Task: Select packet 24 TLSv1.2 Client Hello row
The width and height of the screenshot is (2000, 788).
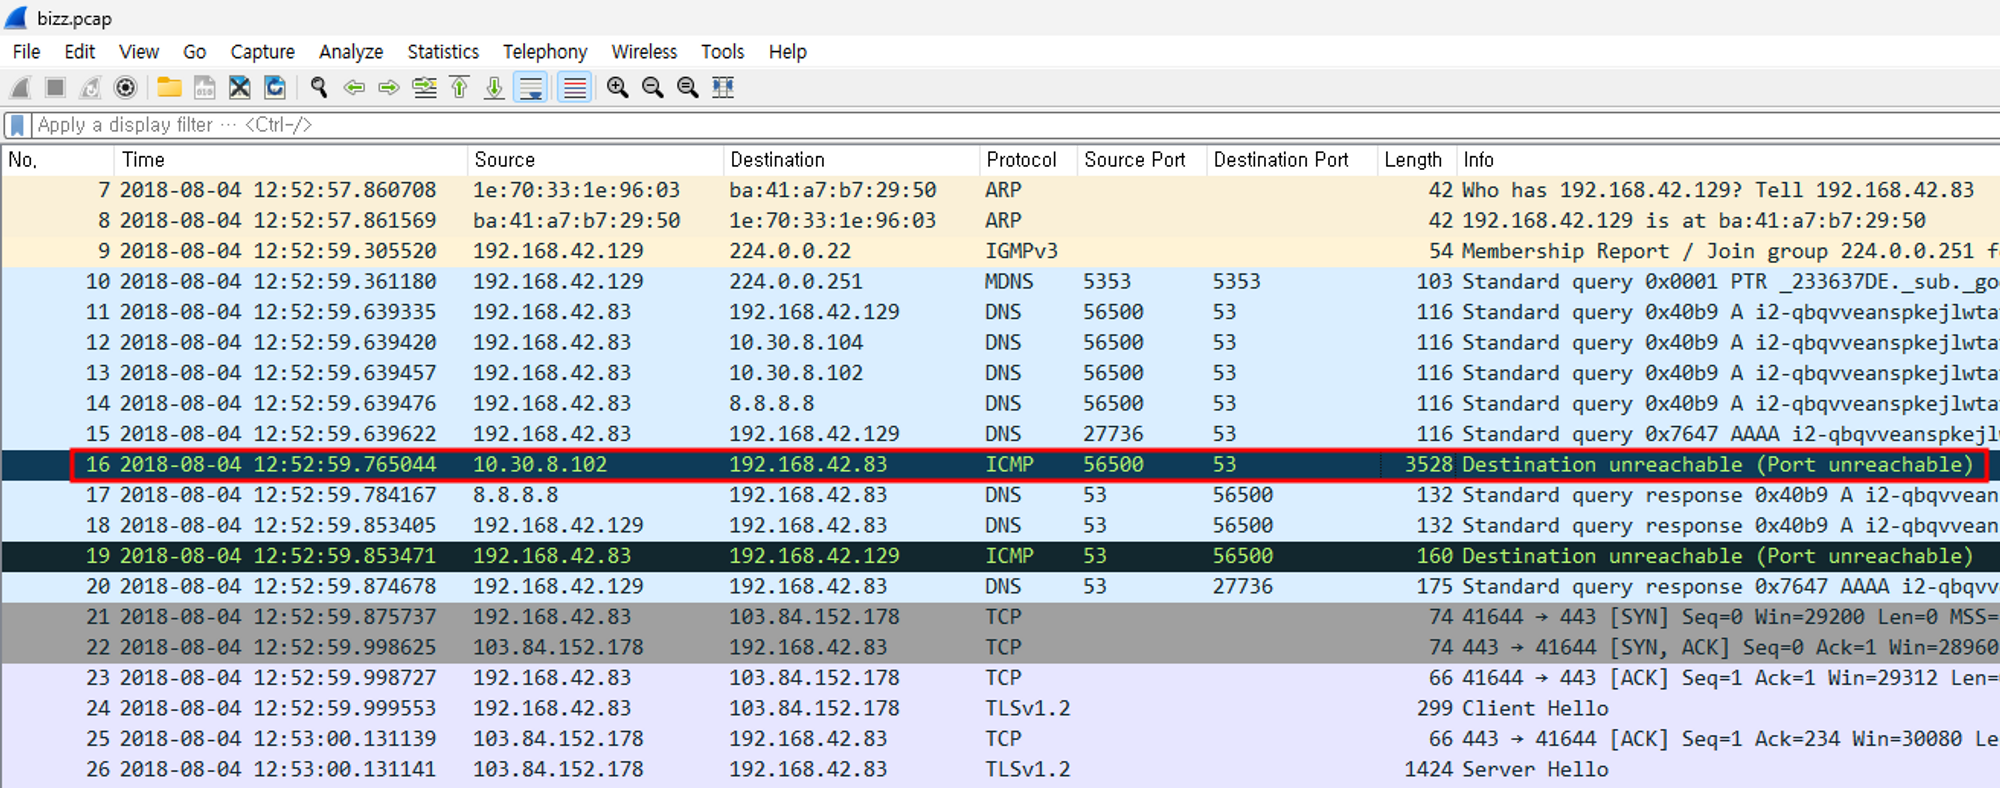Action: [x=1000, y=708]
